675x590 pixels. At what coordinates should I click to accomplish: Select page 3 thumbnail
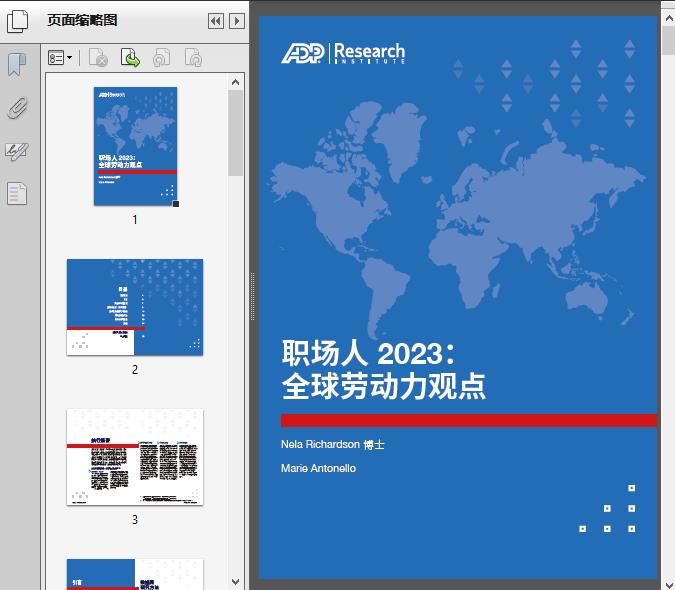pyautogui.click(x=135, y=457)
